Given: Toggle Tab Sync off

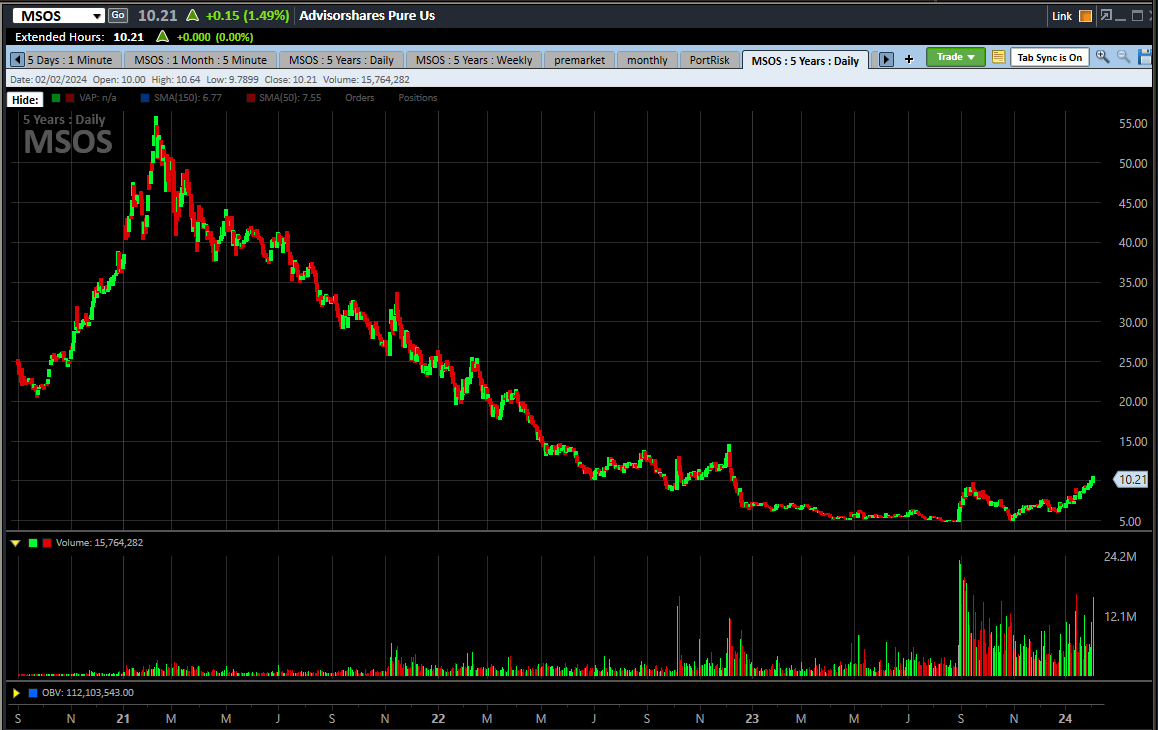Looking at the screenshot, I should [1050, 57].
